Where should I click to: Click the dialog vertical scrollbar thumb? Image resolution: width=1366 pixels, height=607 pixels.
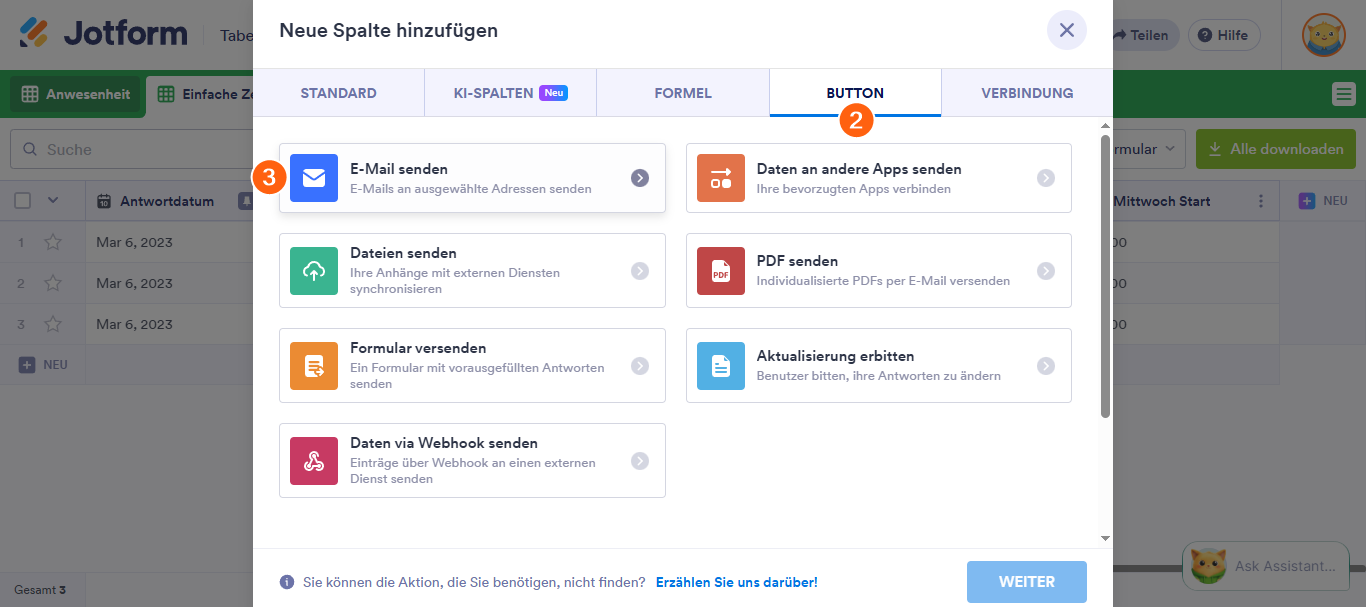(x=1105, y=276)
